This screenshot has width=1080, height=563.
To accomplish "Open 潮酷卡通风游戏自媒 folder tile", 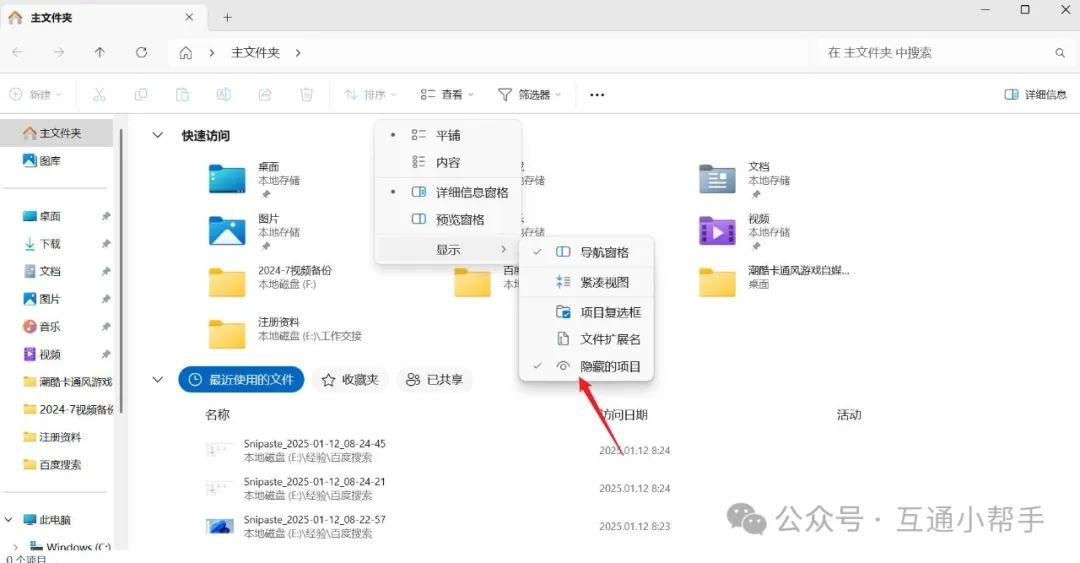I will pos(773,281).
